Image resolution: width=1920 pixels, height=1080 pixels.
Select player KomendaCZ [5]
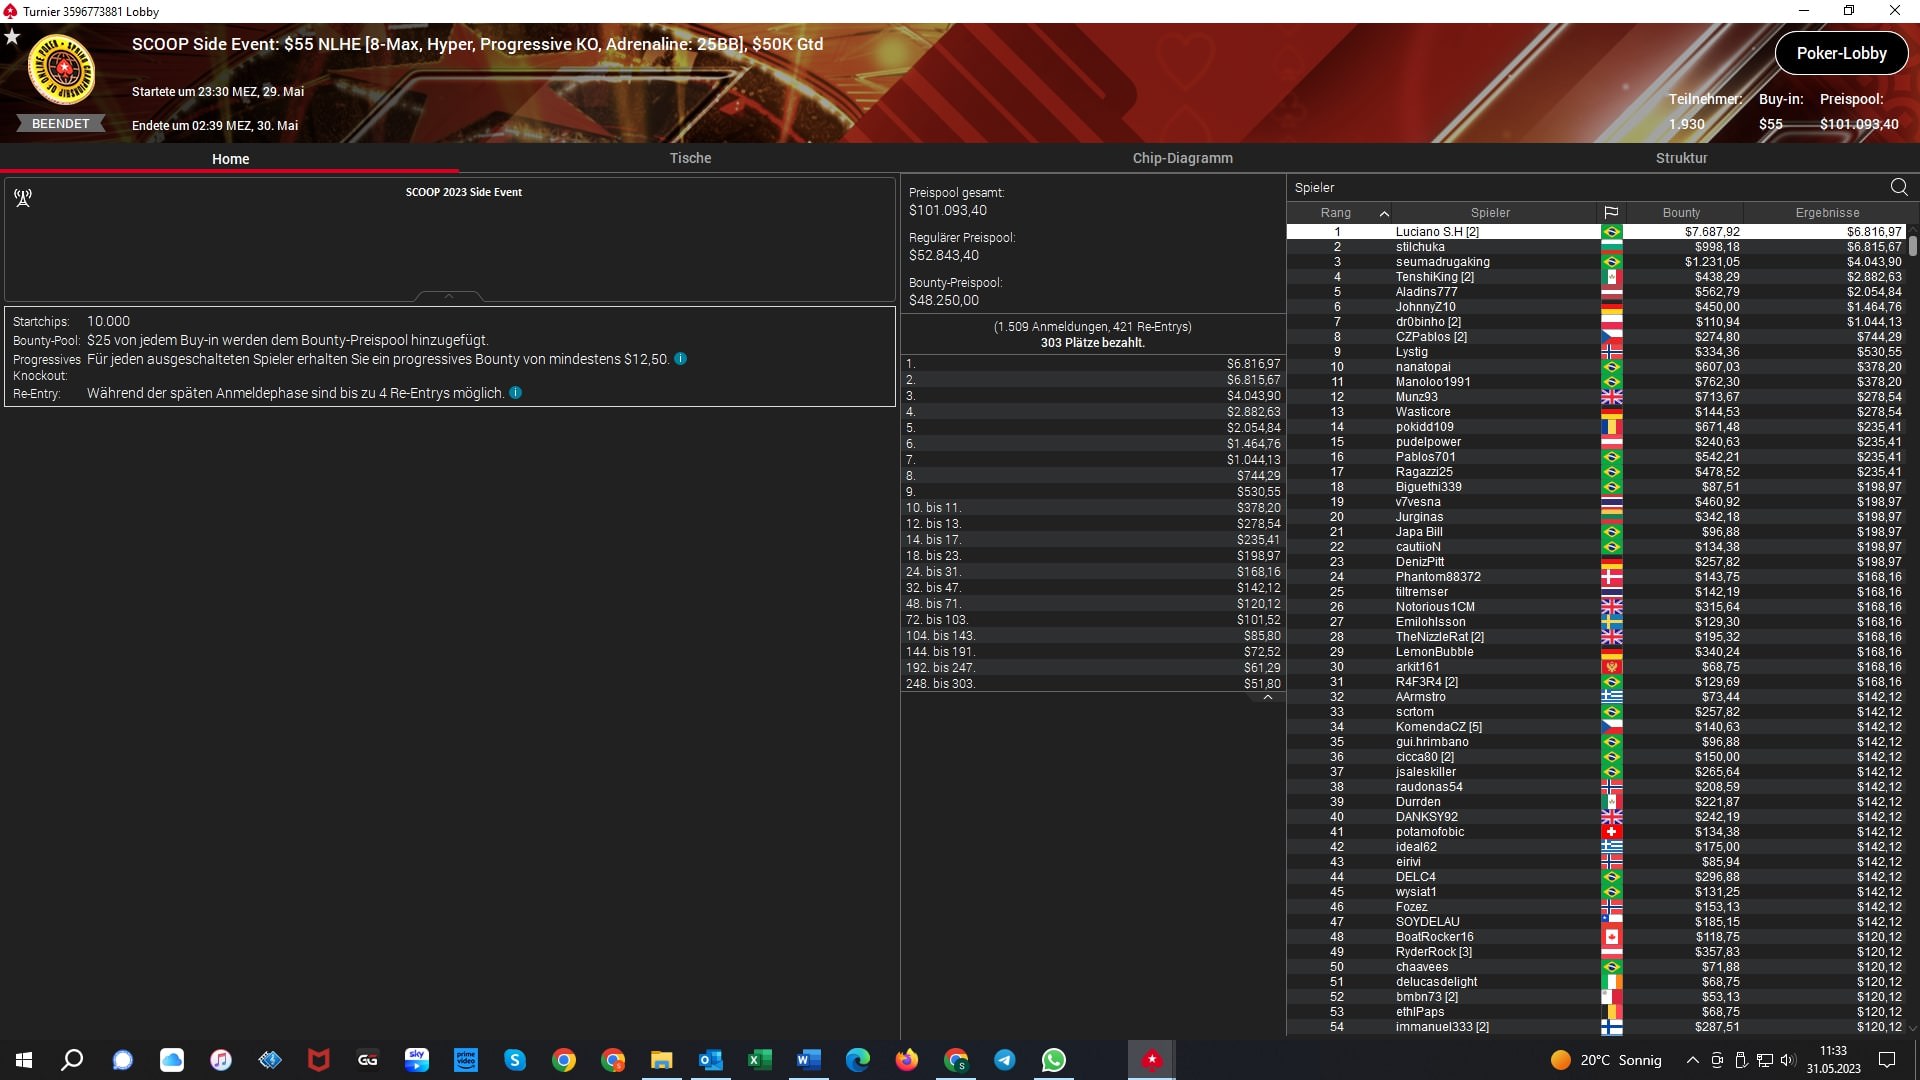pos(1596,727)
